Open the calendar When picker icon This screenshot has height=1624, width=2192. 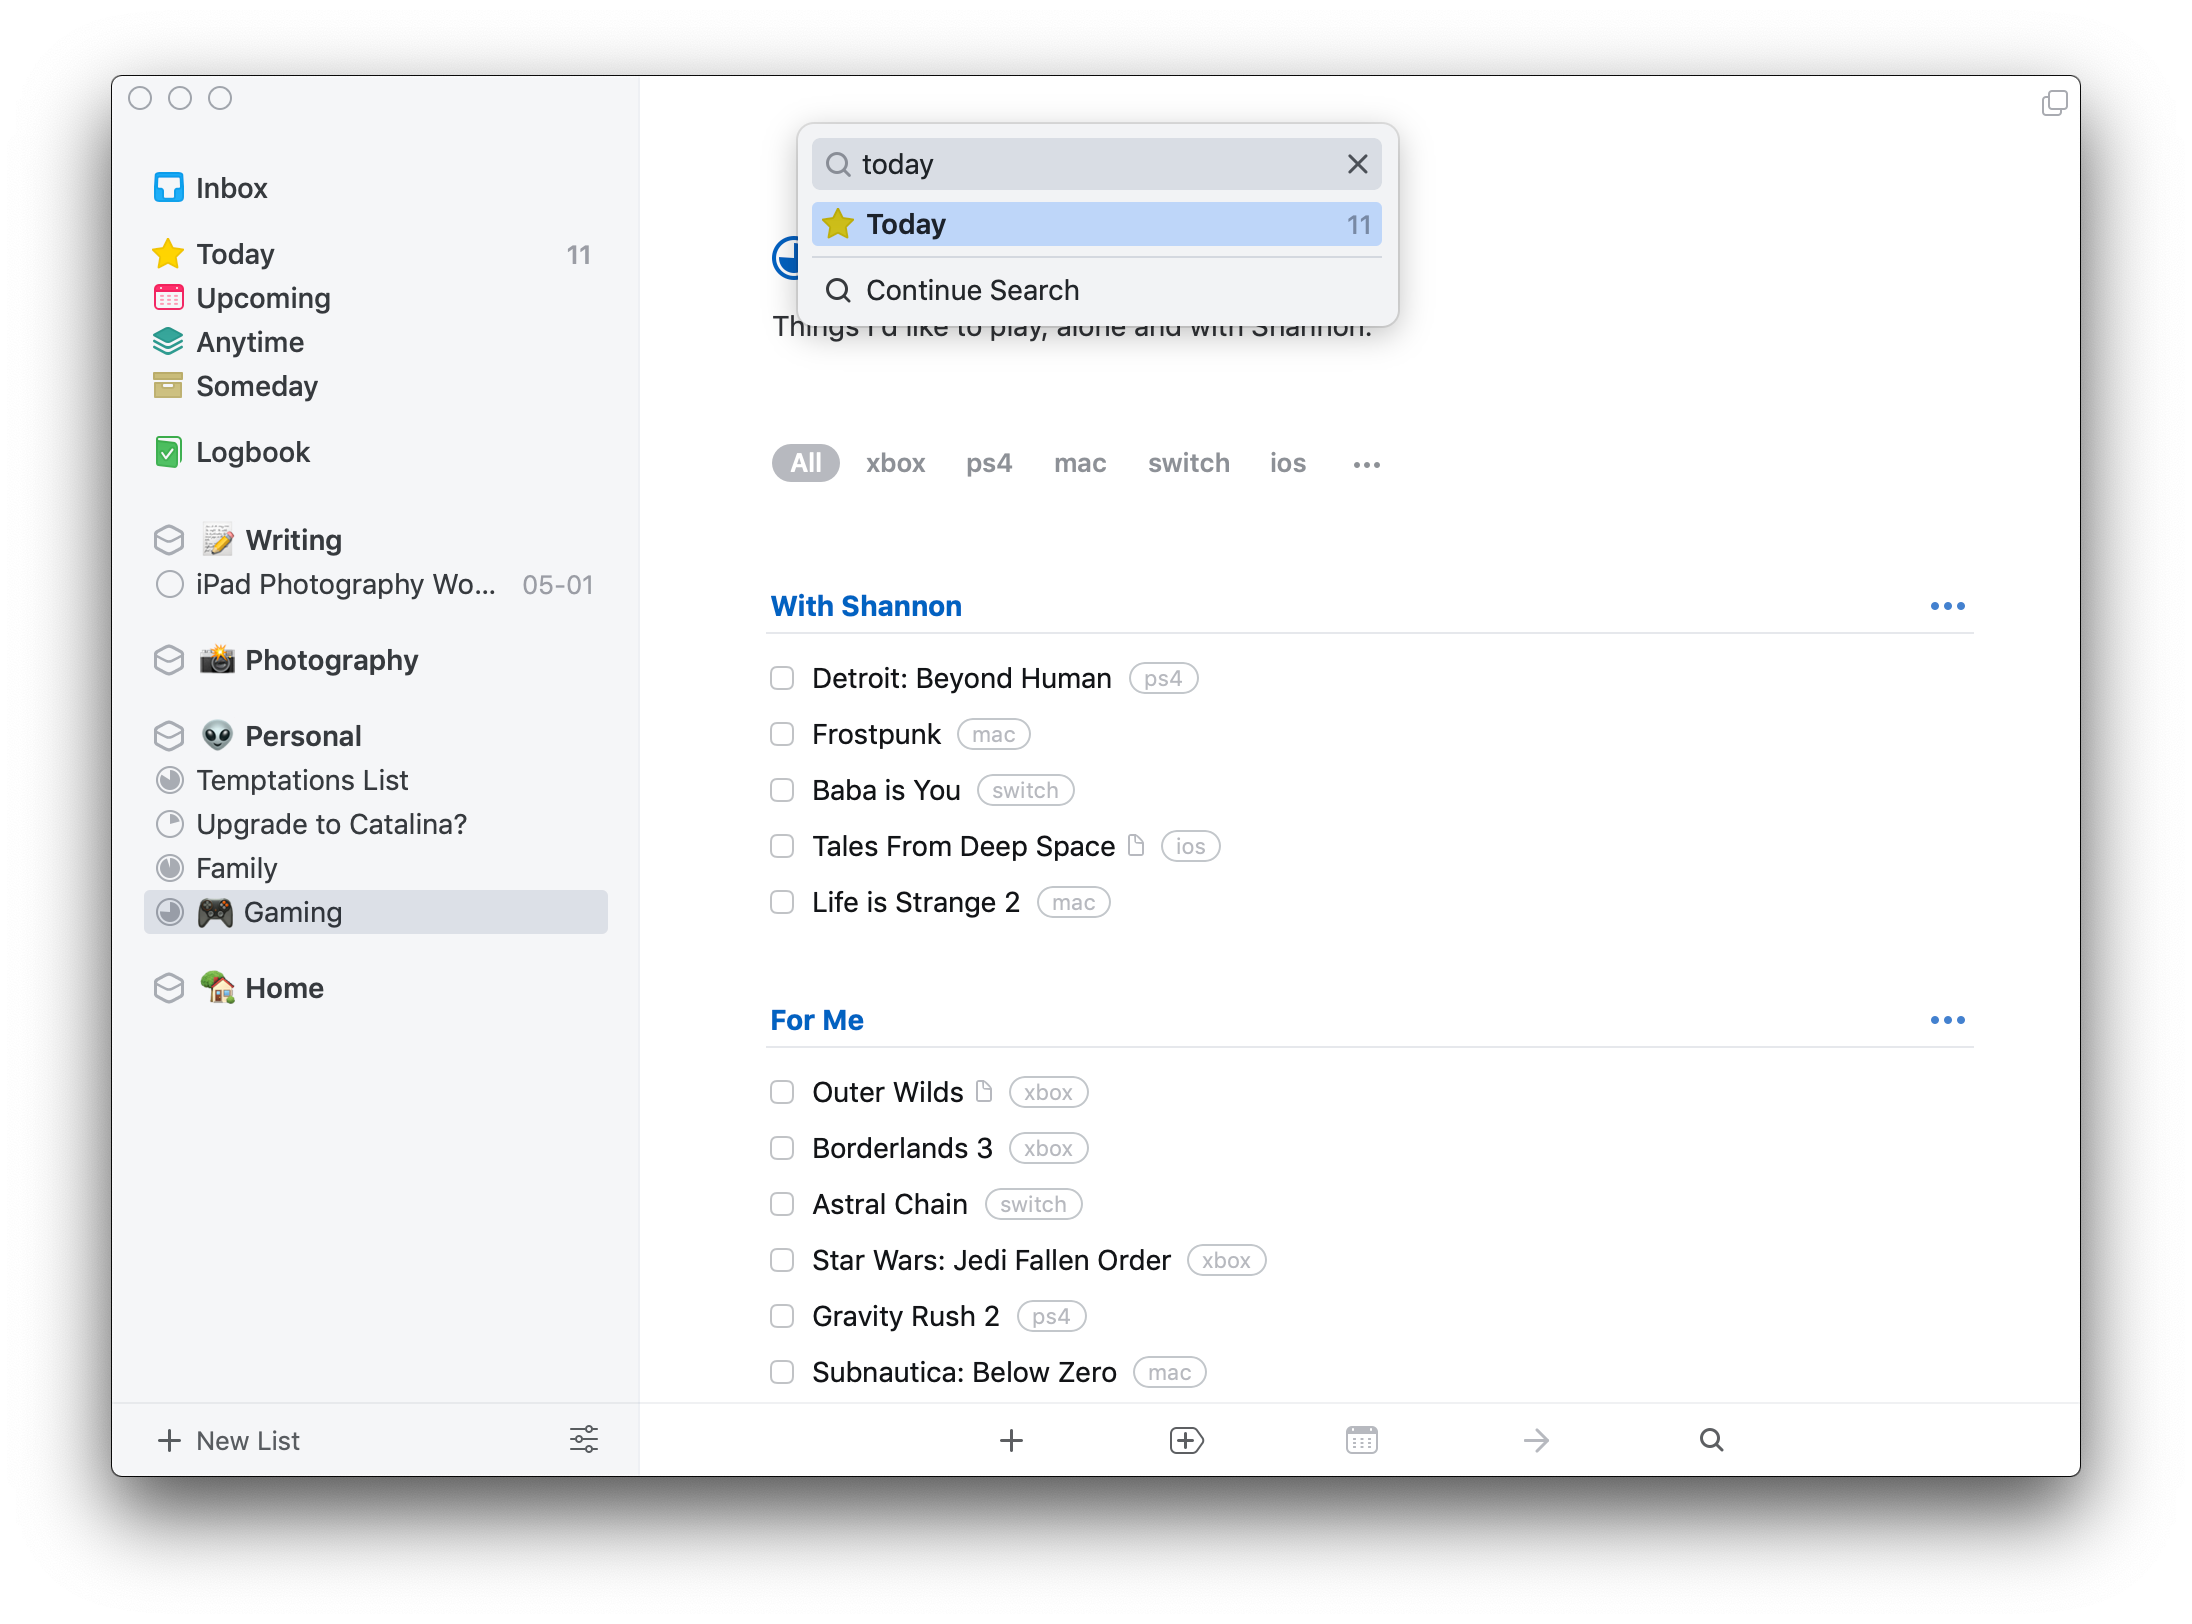1361,1440
